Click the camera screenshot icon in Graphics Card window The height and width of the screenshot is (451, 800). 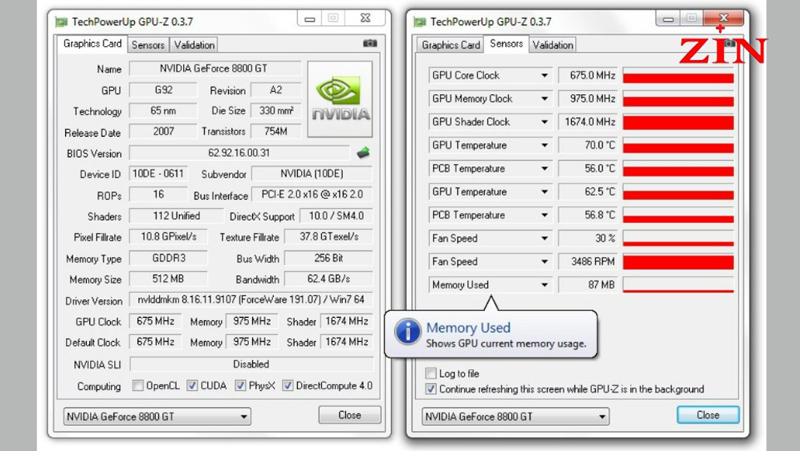pyautogui.click(x=370, y=44)
